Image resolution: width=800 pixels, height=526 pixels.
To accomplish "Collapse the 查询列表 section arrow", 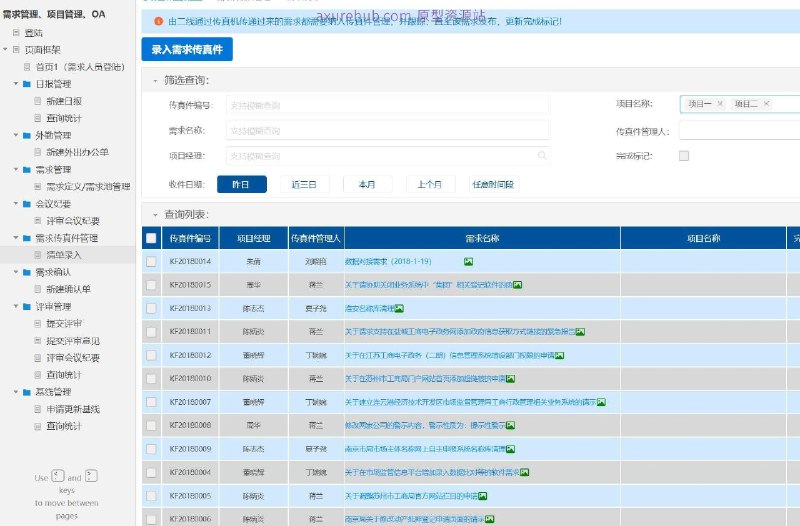I will point(155,215).
